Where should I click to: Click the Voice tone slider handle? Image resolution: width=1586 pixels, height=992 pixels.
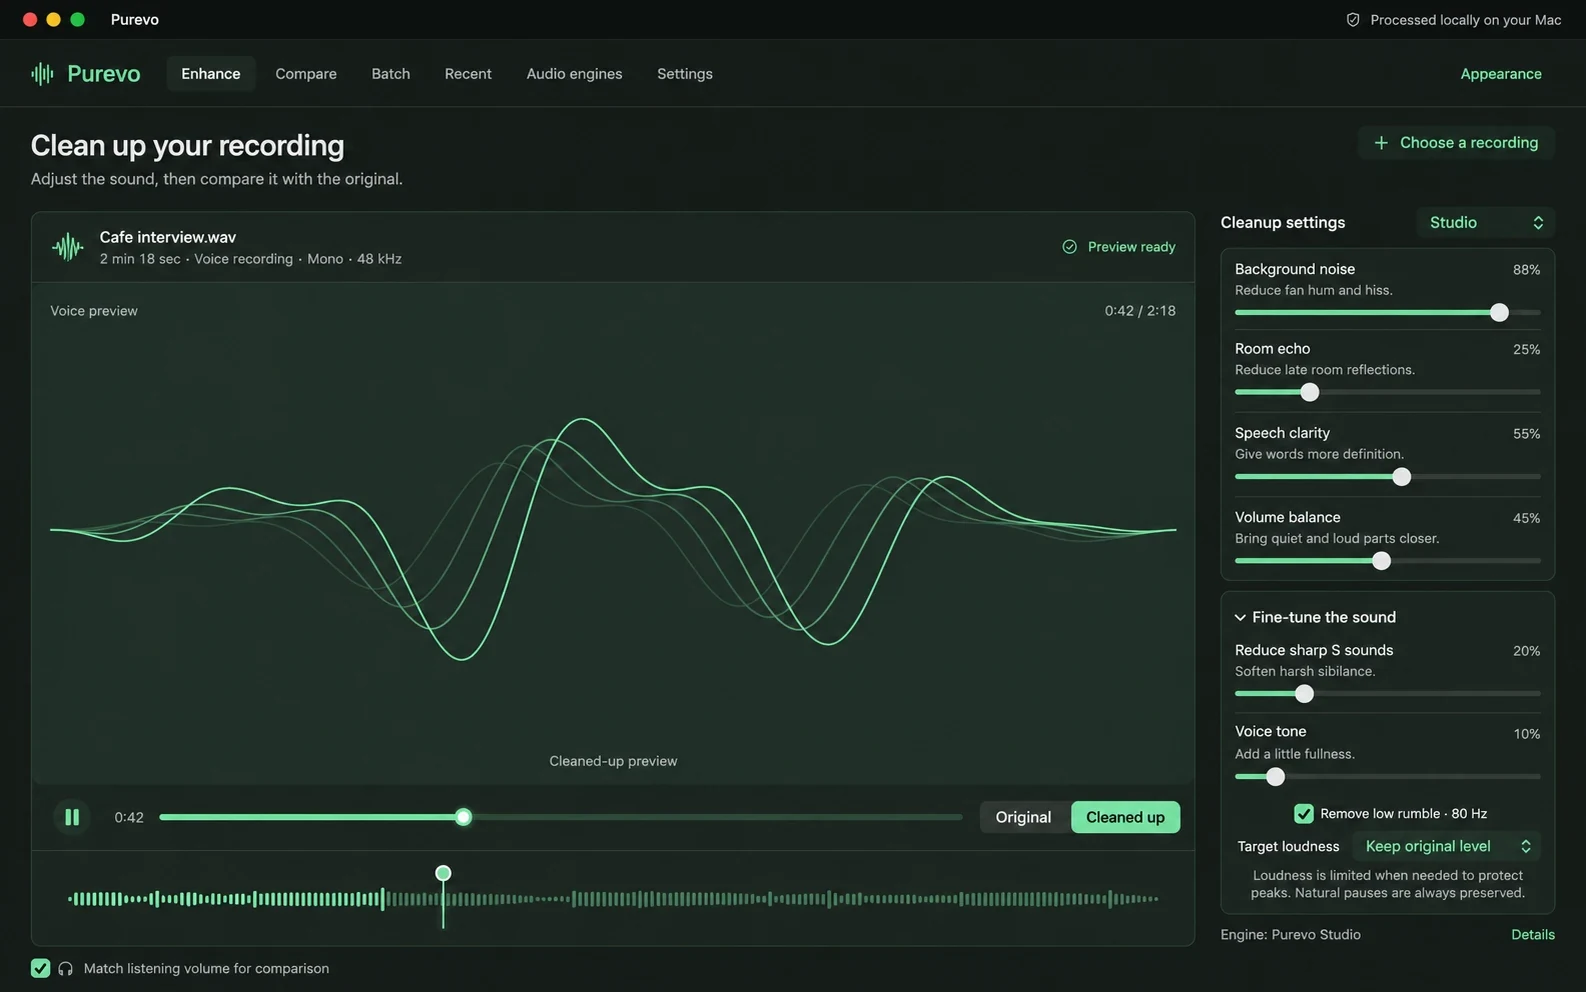1275,777
